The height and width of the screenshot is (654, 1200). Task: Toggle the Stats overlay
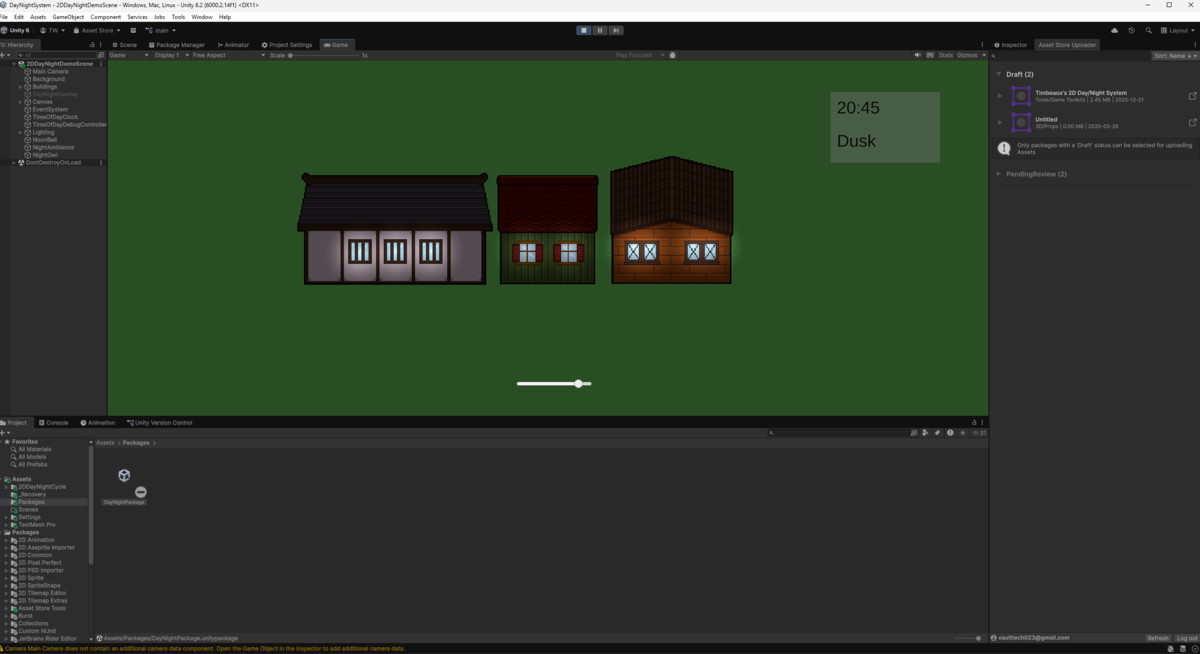945,55
